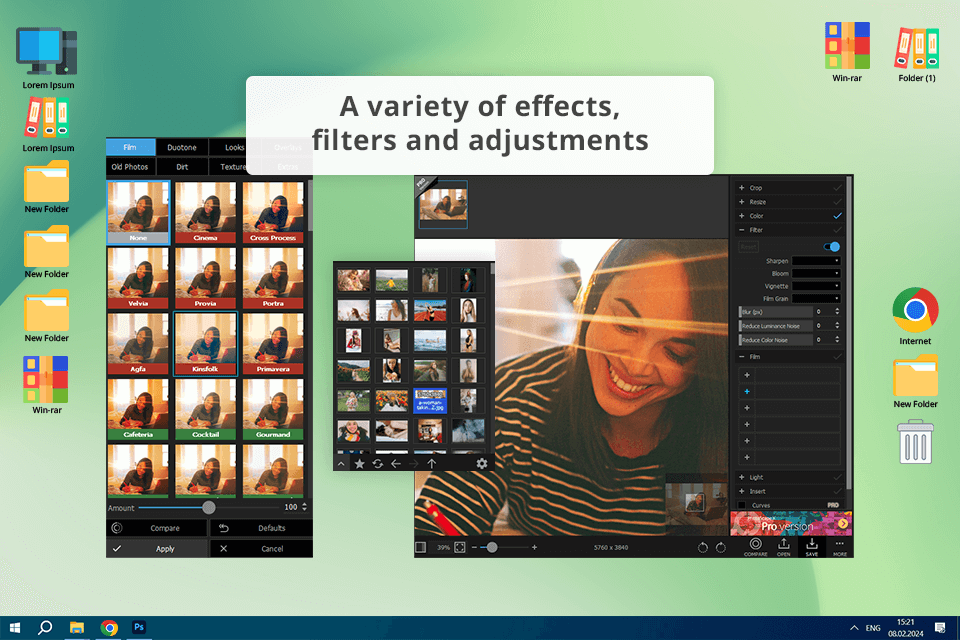
Task: Toggle the Light section checkmark
Action: point(837,477)
